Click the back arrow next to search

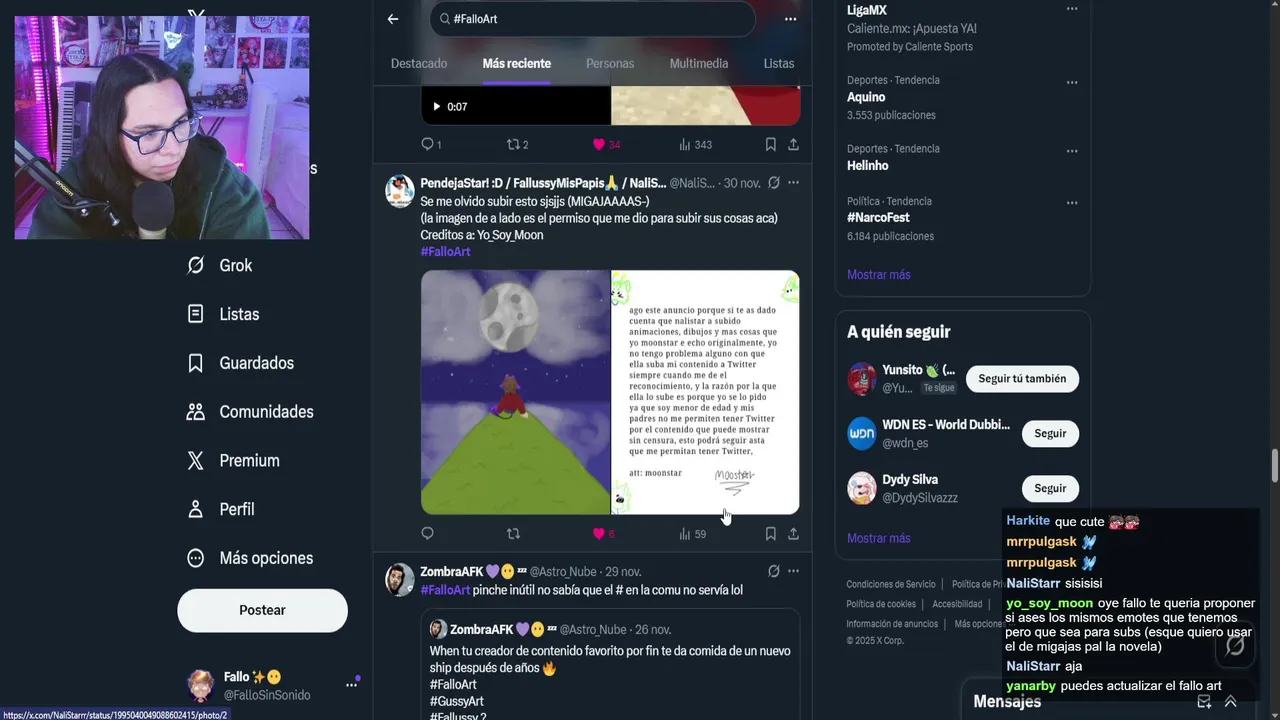coord(393,19)
